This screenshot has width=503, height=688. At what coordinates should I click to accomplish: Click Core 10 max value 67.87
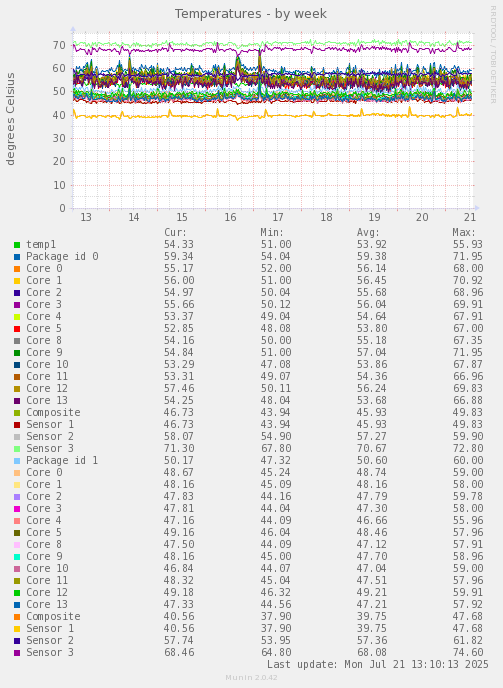click(468, 364)
